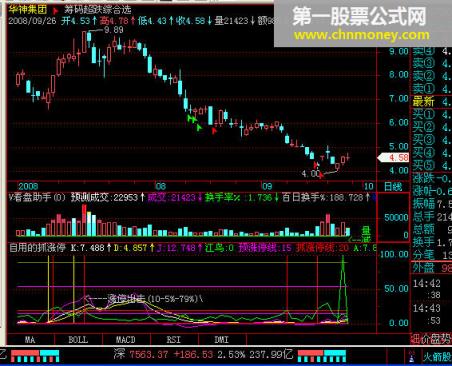Click the 卖② ask row
The height and width of the screenshot is (366, 452).
point(432,76)
